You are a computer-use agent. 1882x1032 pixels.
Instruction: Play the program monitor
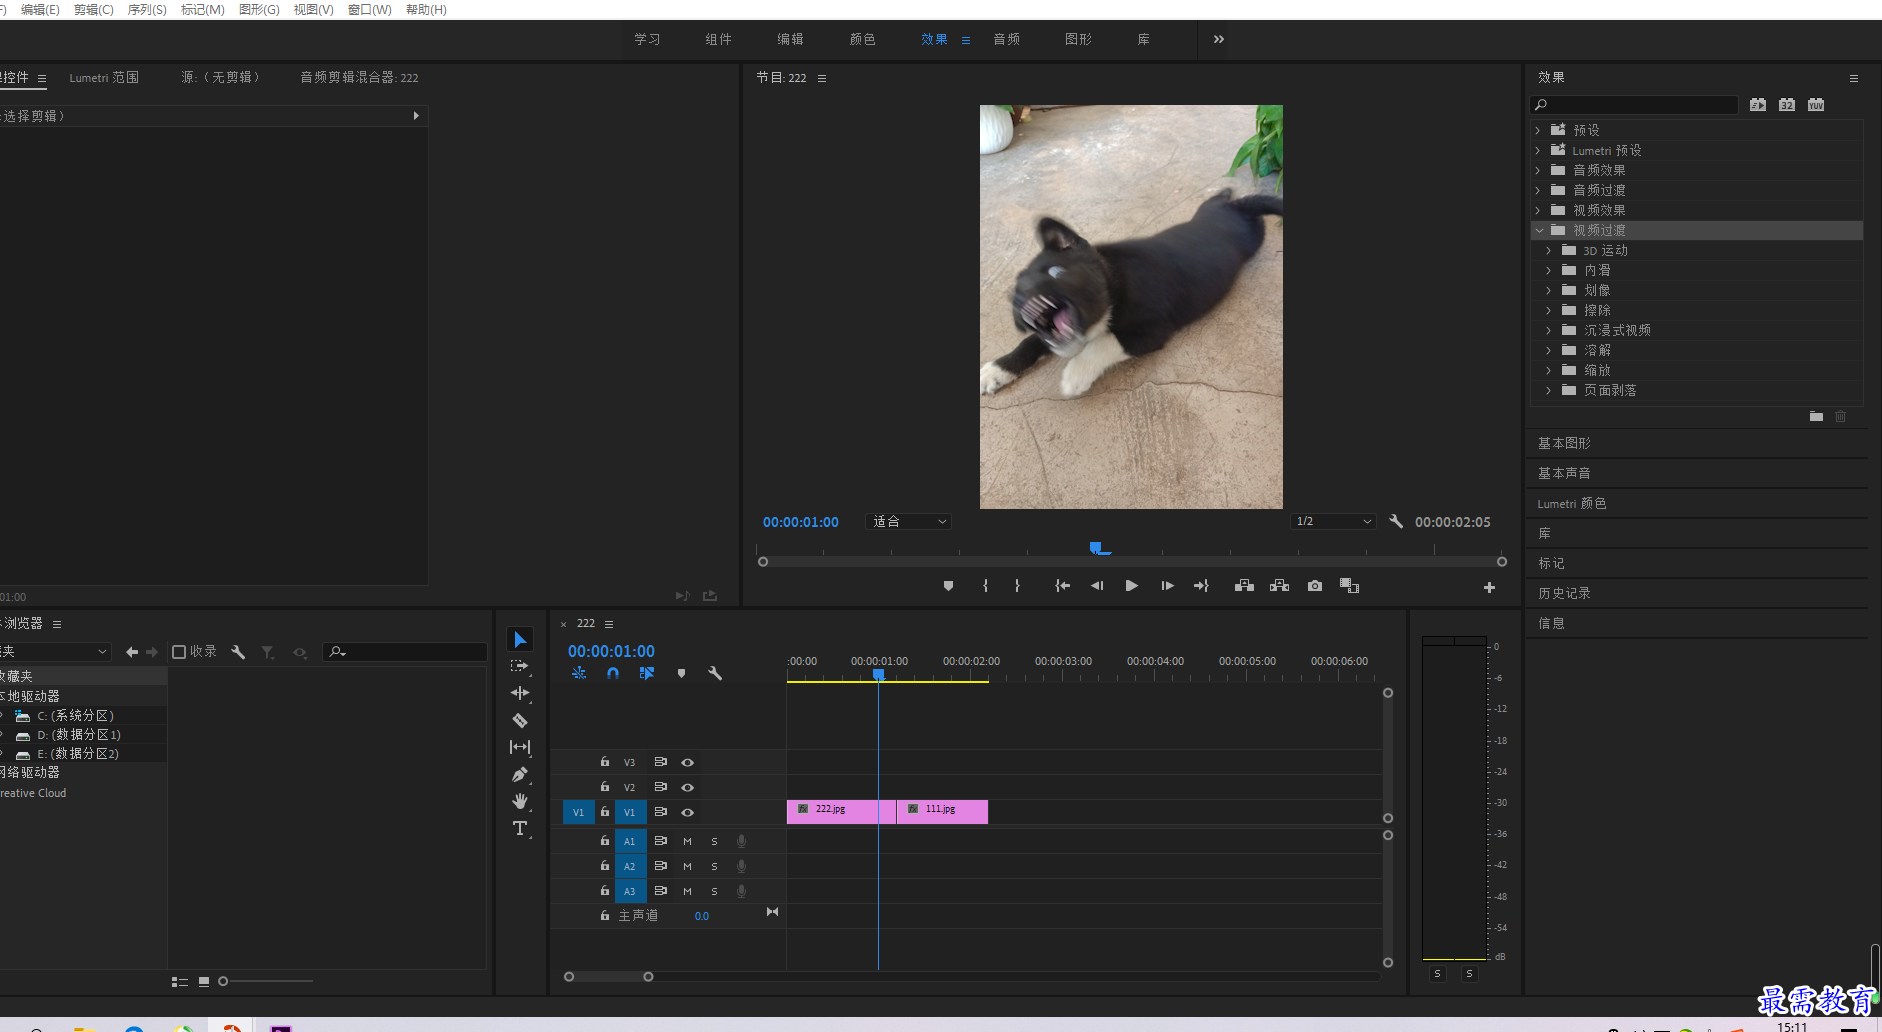1131,586
